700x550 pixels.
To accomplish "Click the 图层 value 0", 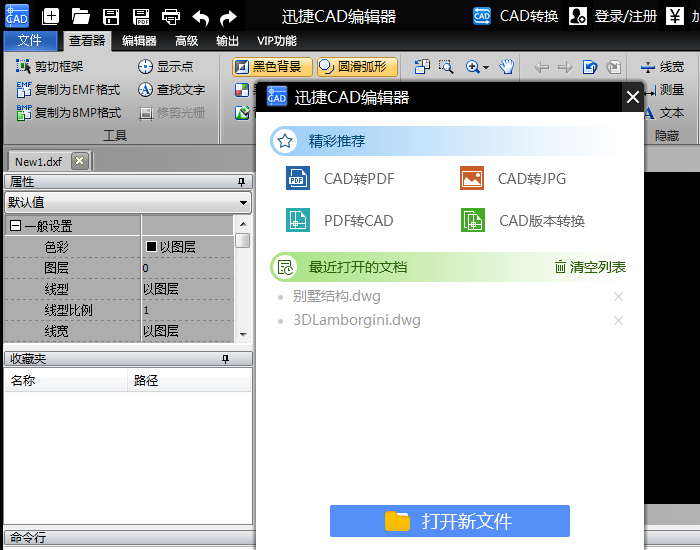I will [188, 268].
